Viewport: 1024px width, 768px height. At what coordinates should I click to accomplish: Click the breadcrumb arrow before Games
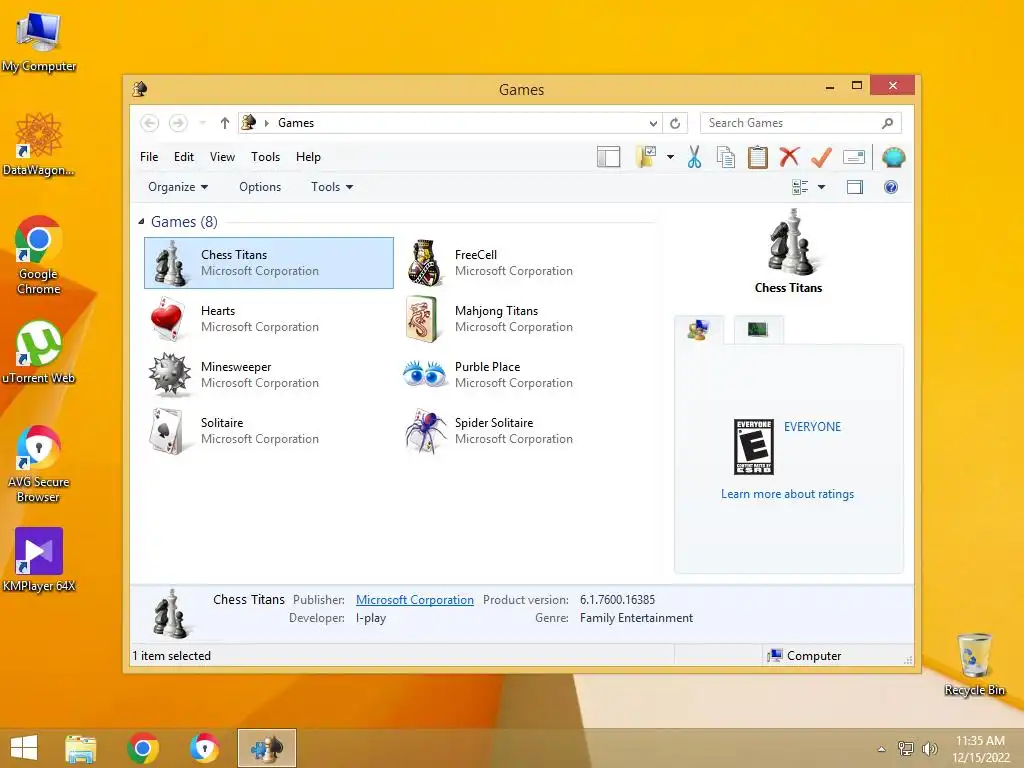pos(266,123)
